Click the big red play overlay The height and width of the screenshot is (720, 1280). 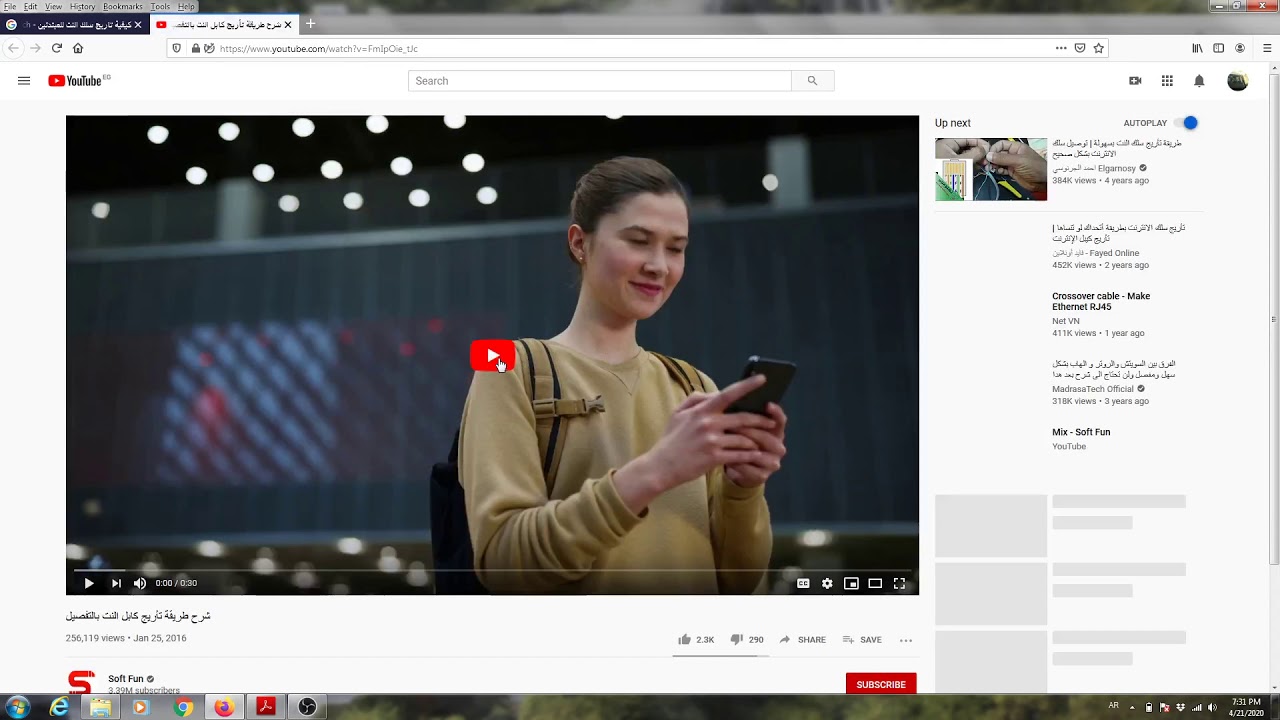(x=492, y=356)
